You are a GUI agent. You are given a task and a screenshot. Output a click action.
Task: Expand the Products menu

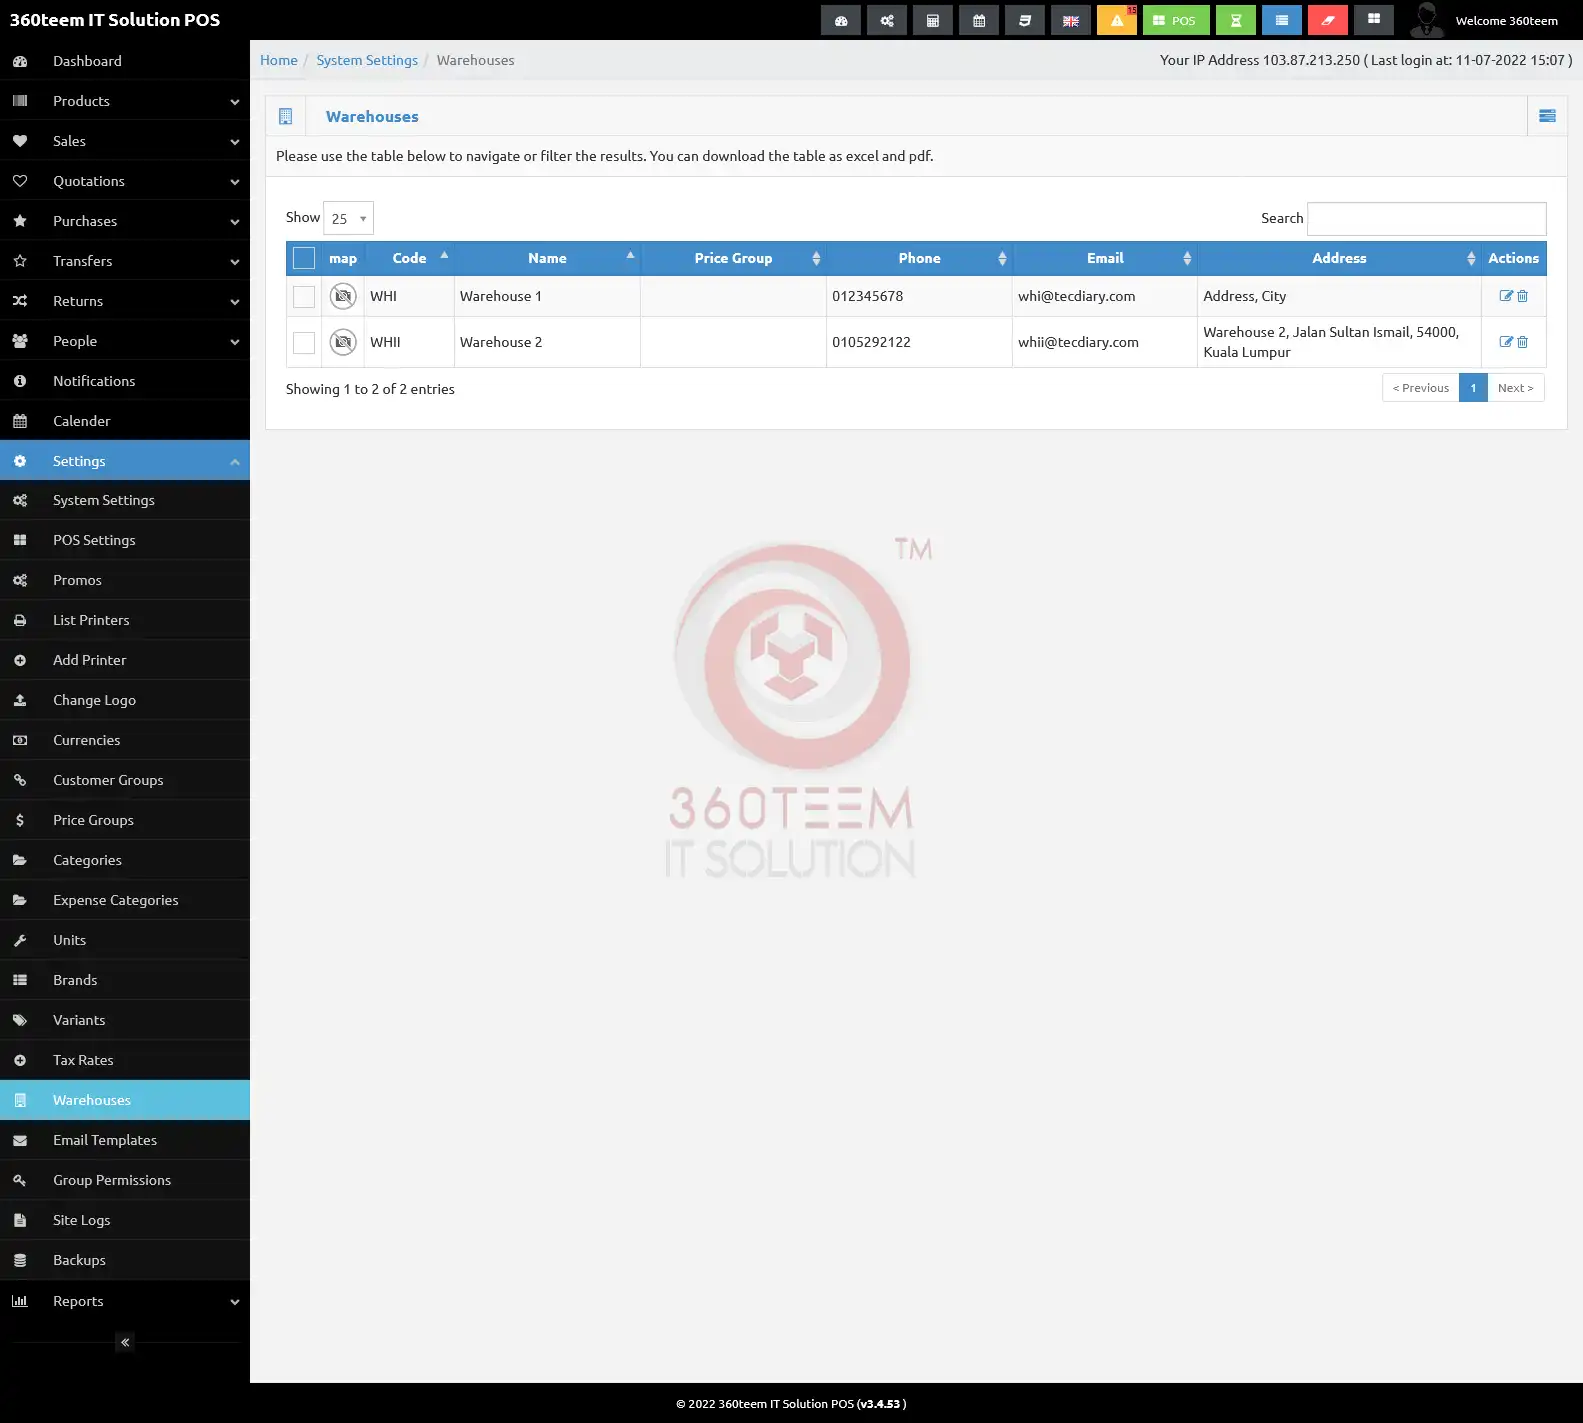pos(125,101)
